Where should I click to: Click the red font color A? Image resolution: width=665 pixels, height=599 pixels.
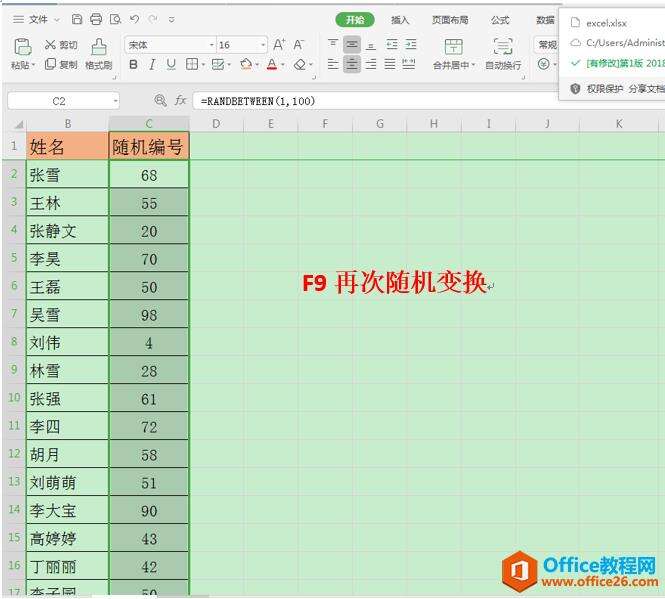[272, 64]
